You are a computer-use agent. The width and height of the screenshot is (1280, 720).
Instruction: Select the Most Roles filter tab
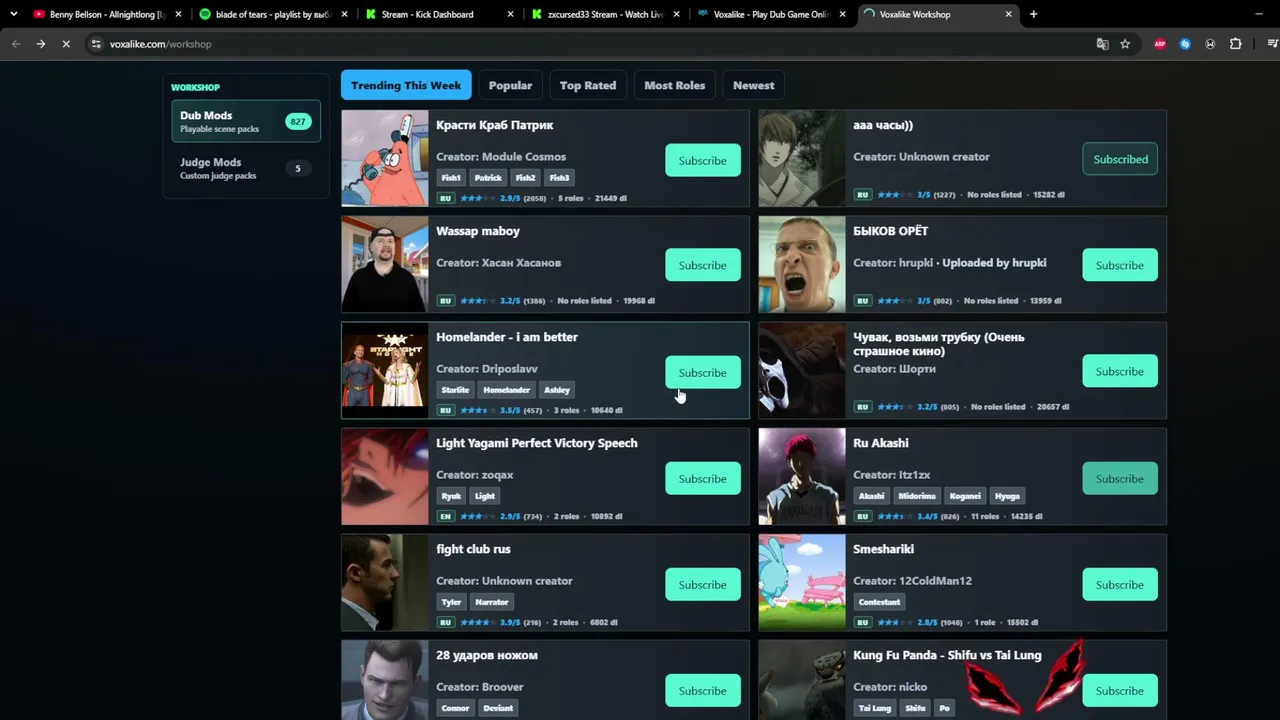675,85
